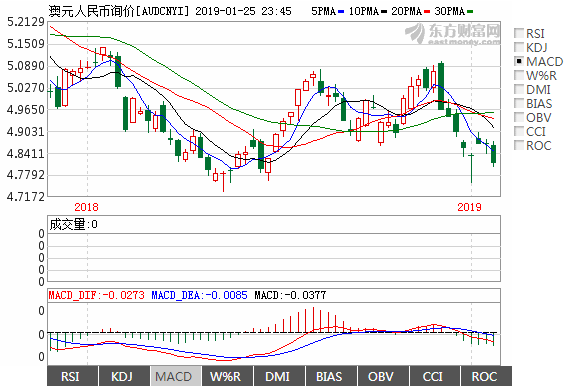This screenshot has width=571, height=390.
Task: Tick the W%R checkbox
Action: (x=519, y=75)
